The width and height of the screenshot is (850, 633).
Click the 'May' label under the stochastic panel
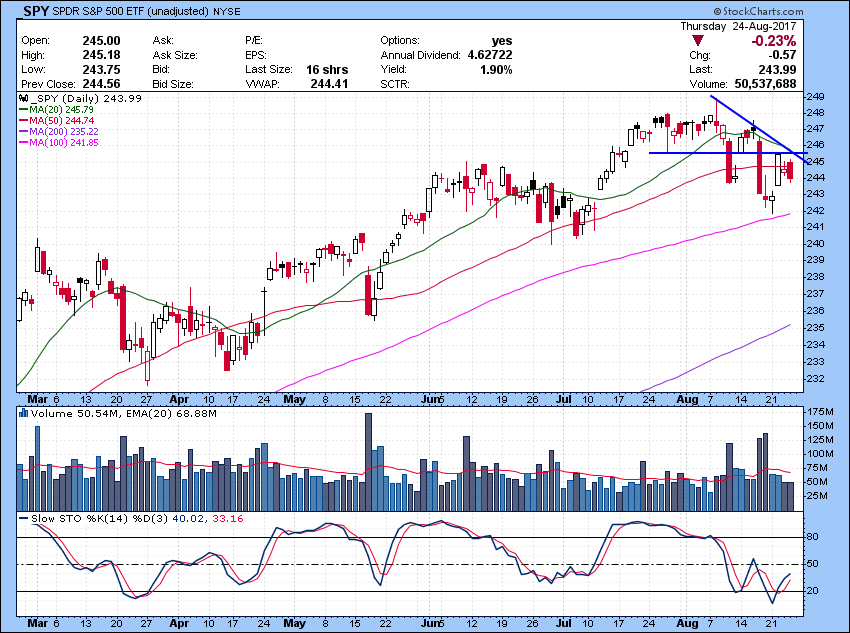[x=295, y=623]
